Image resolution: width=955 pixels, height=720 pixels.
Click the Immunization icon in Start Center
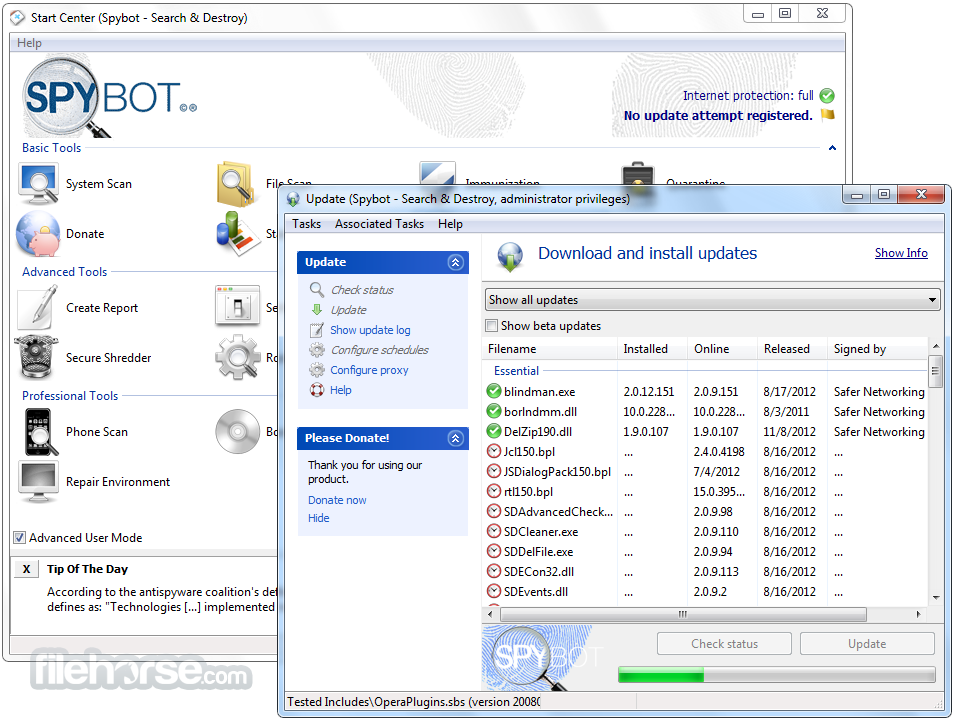point(437,173)
